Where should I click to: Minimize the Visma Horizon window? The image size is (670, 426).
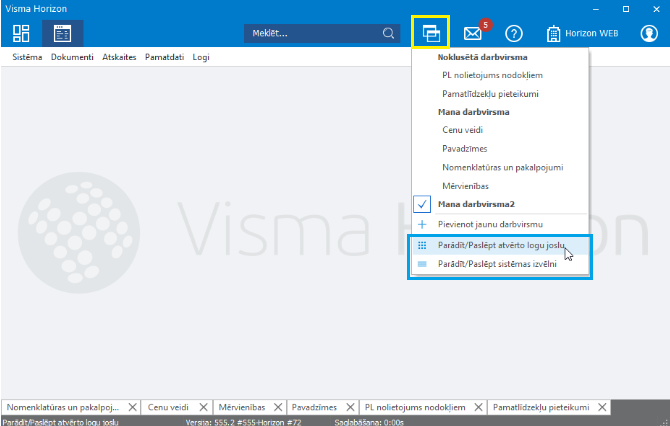pyautogui.click(x=596, y=9)
